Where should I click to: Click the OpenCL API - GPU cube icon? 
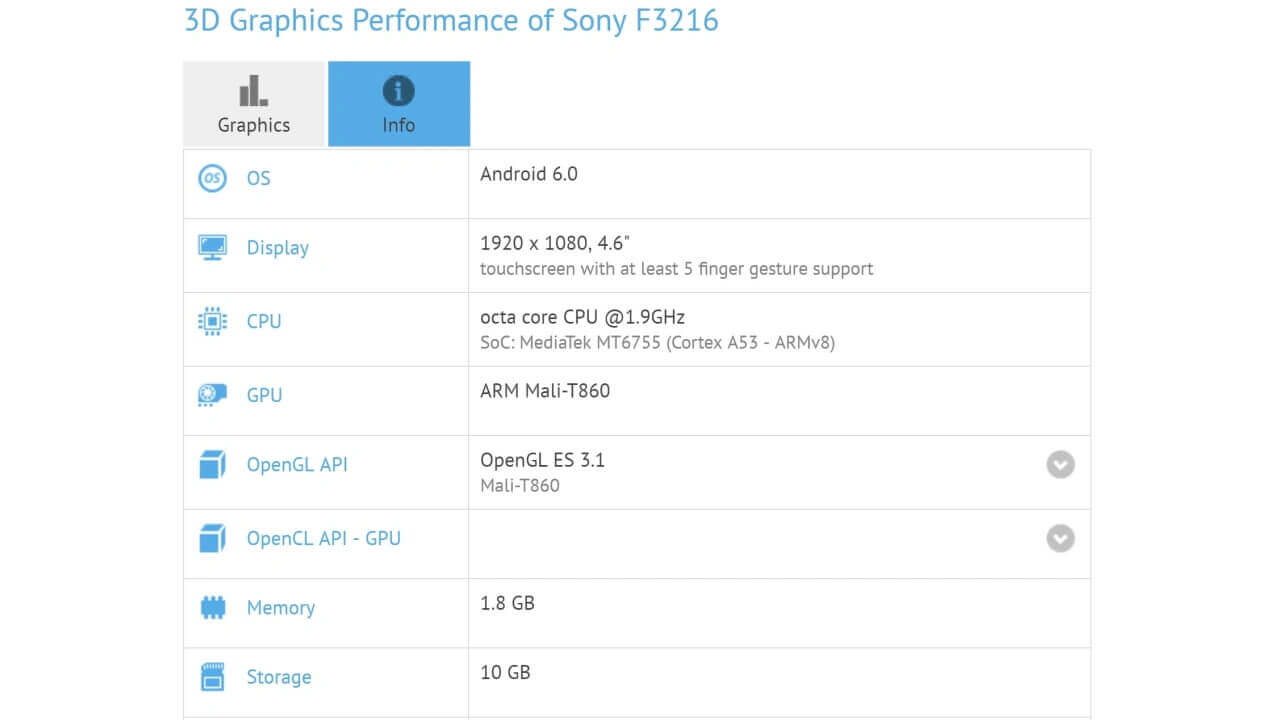tap(211, 538)
